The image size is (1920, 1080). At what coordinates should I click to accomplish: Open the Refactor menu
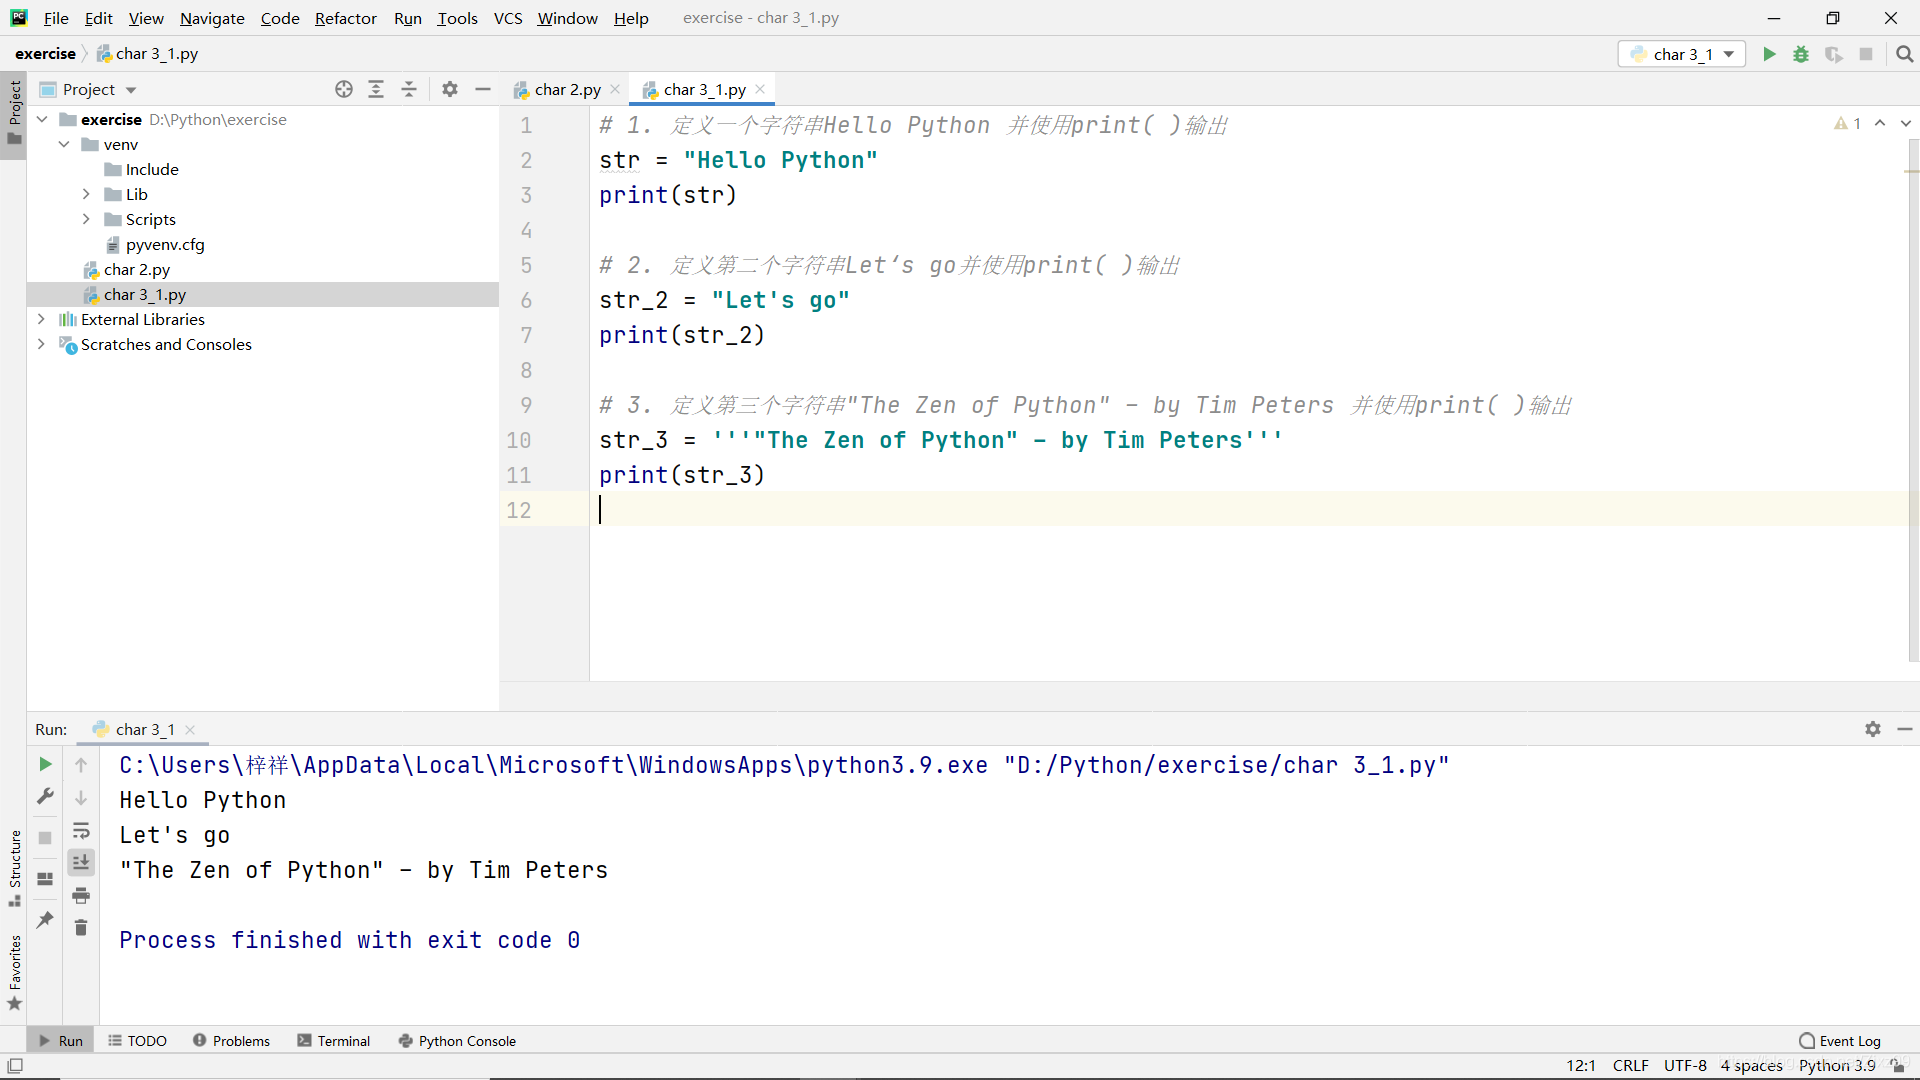(345, 18)
